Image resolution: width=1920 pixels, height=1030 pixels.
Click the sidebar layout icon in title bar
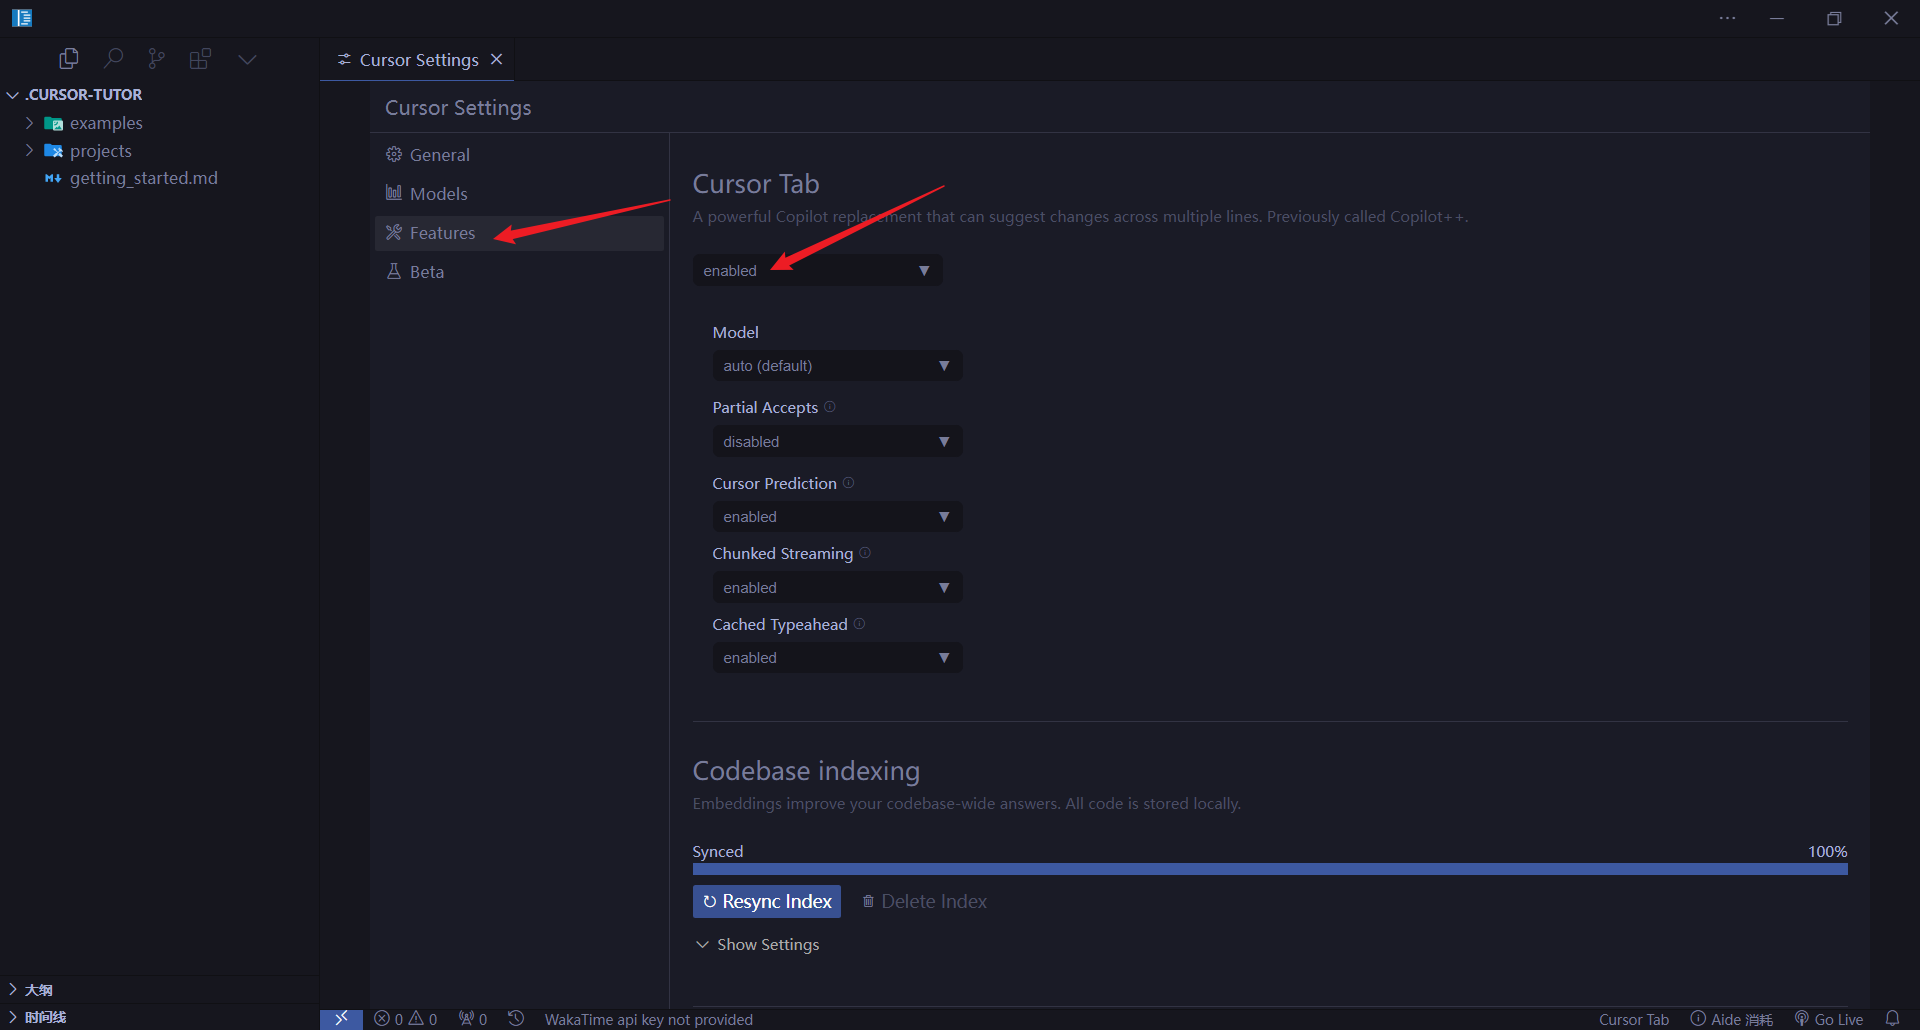pyautogui.click(x=22, y=18)
